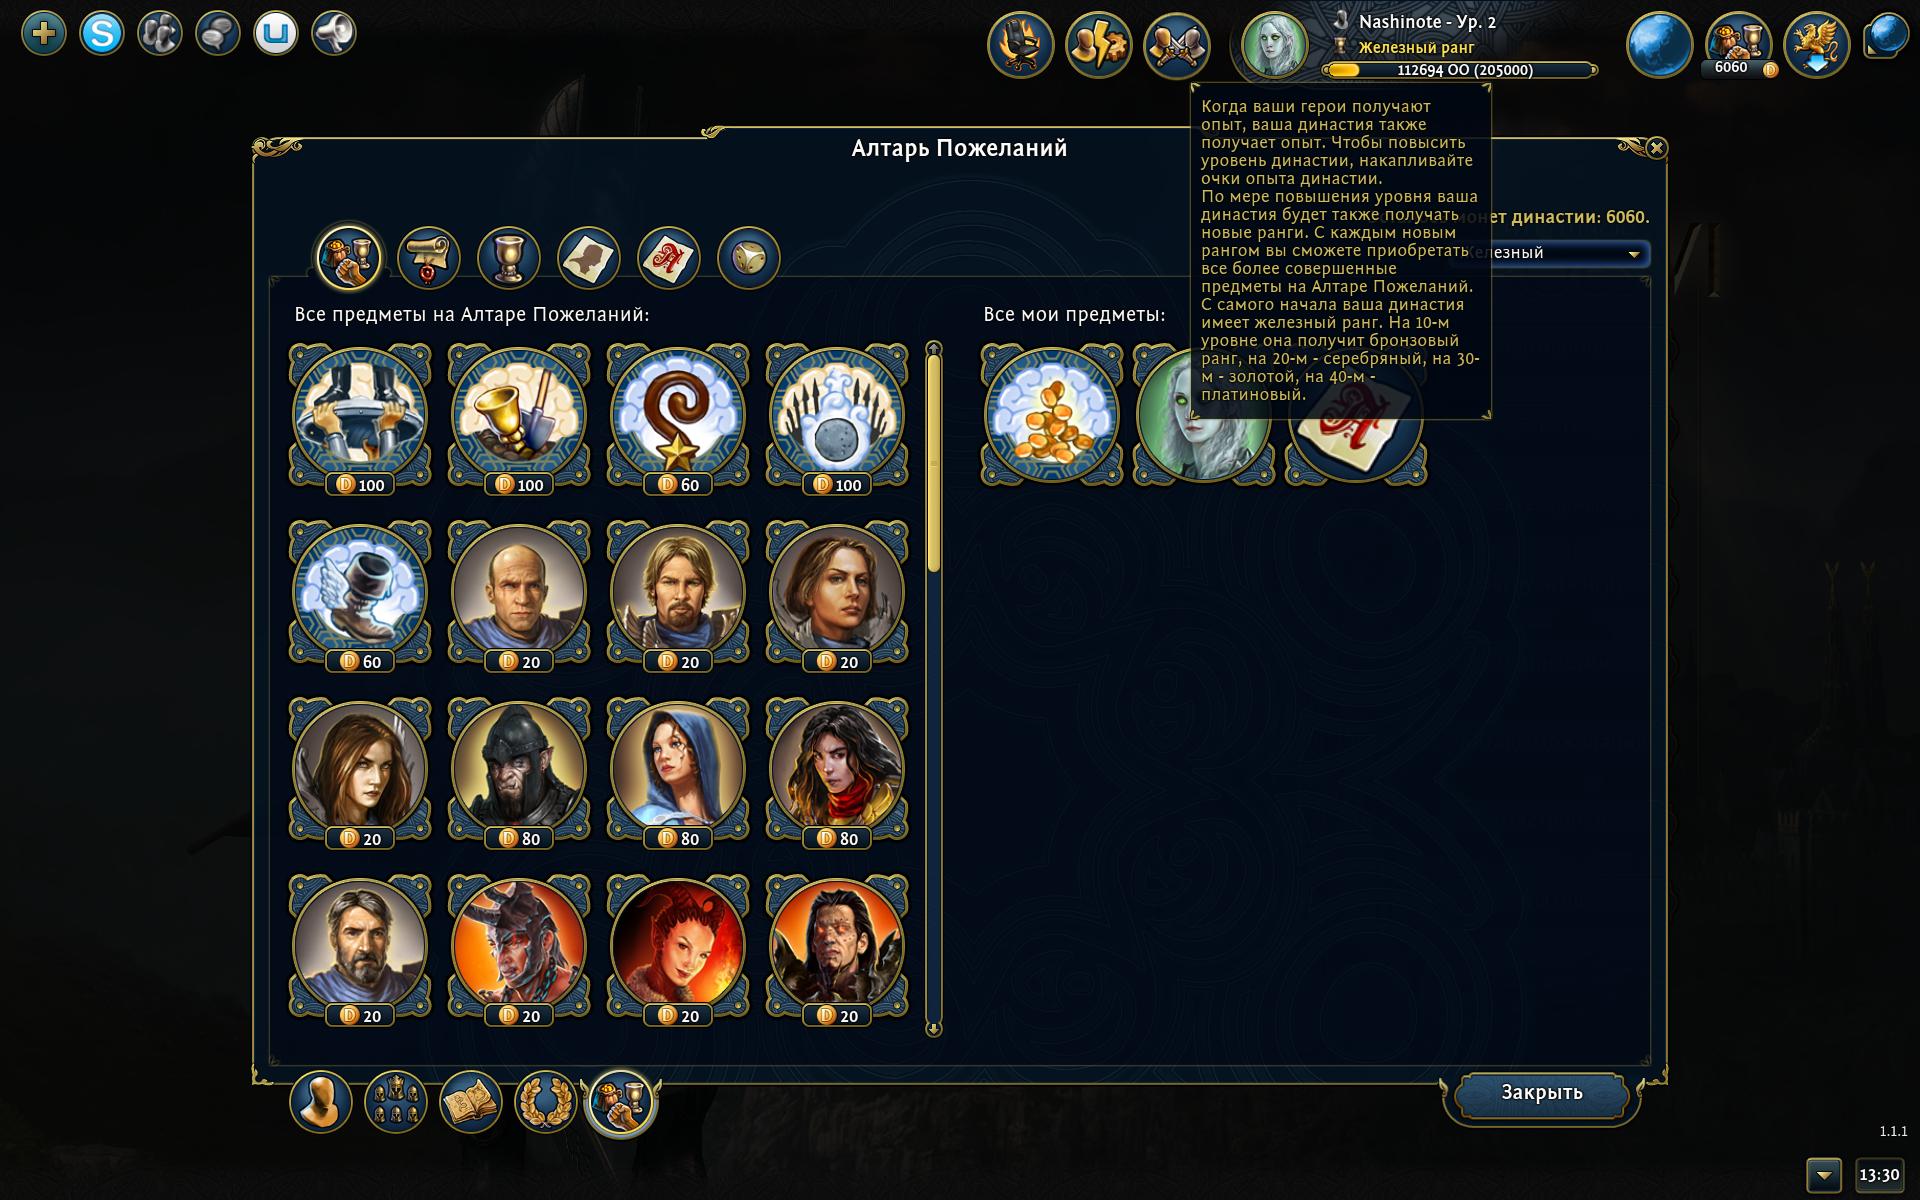
Task: Click the Закрыть button
Action: point(1541,1093)
